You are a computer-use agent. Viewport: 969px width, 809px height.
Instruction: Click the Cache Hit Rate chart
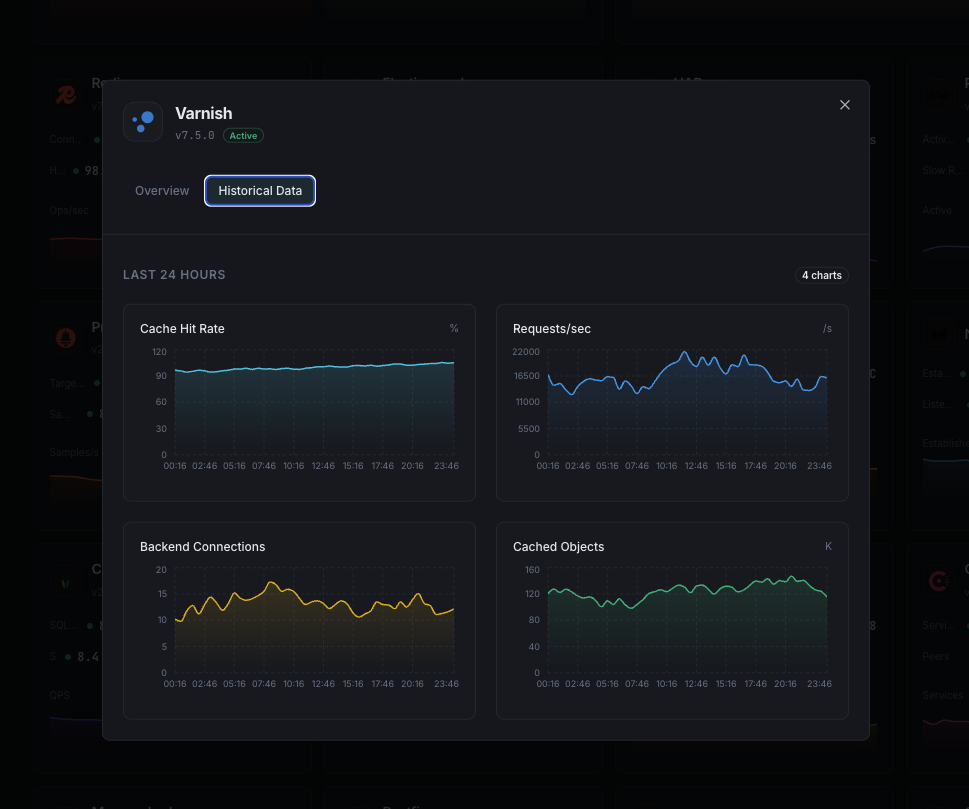pyautogui.click(x=299, y=400)
